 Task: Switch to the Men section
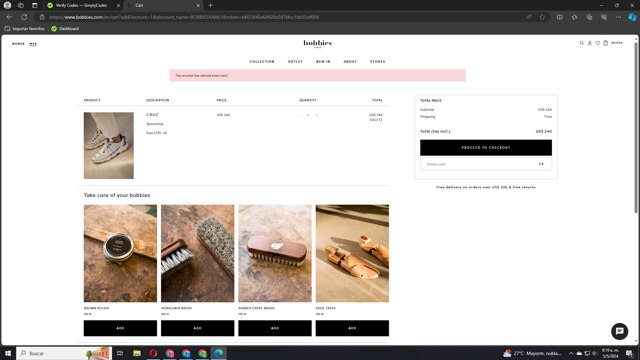coord(33,44)
